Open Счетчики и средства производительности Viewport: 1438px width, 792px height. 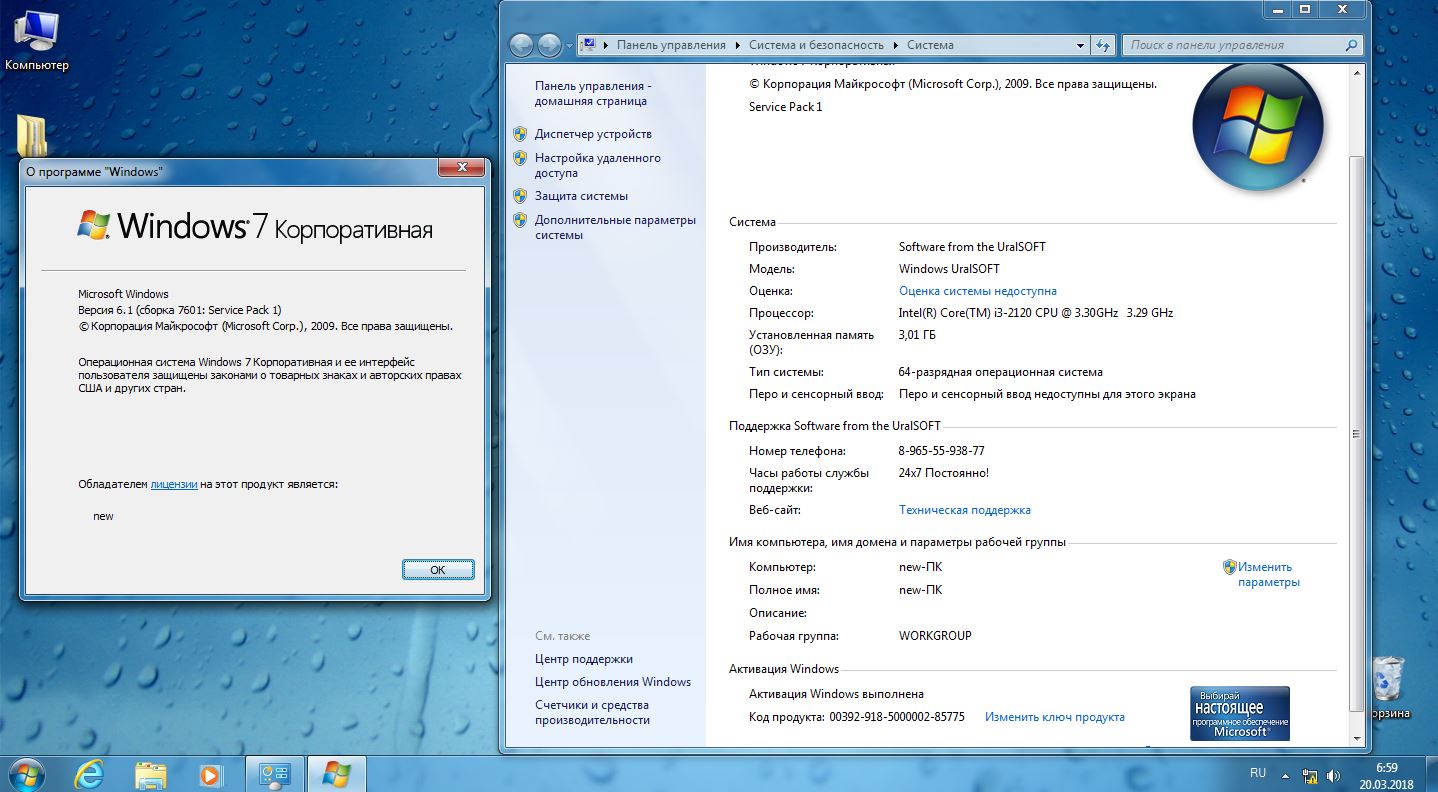pyautogui.click(x=592, y=712)
